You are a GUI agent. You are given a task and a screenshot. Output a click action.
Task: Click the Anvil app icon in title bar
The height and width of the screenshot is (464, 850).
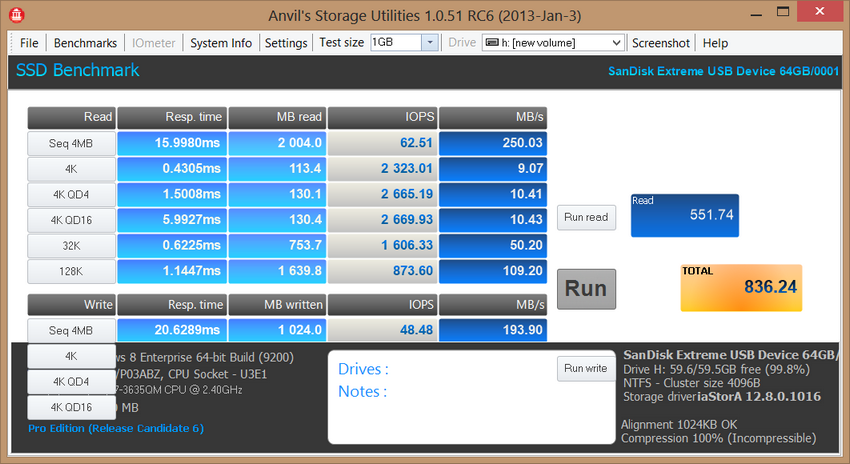(16, 15)
